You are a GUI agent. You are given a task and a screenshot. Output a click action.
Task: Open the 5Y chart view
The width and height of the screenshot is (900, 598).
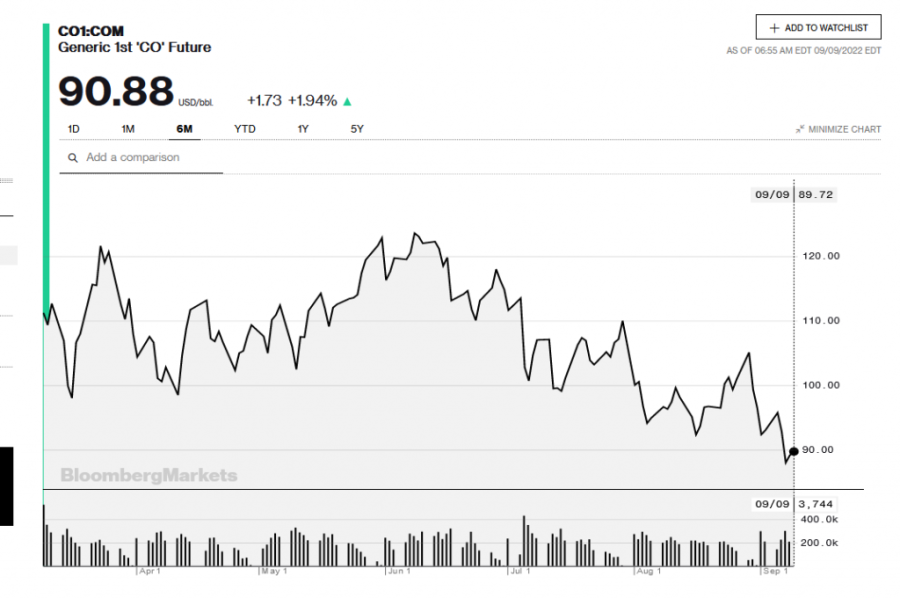357,129
